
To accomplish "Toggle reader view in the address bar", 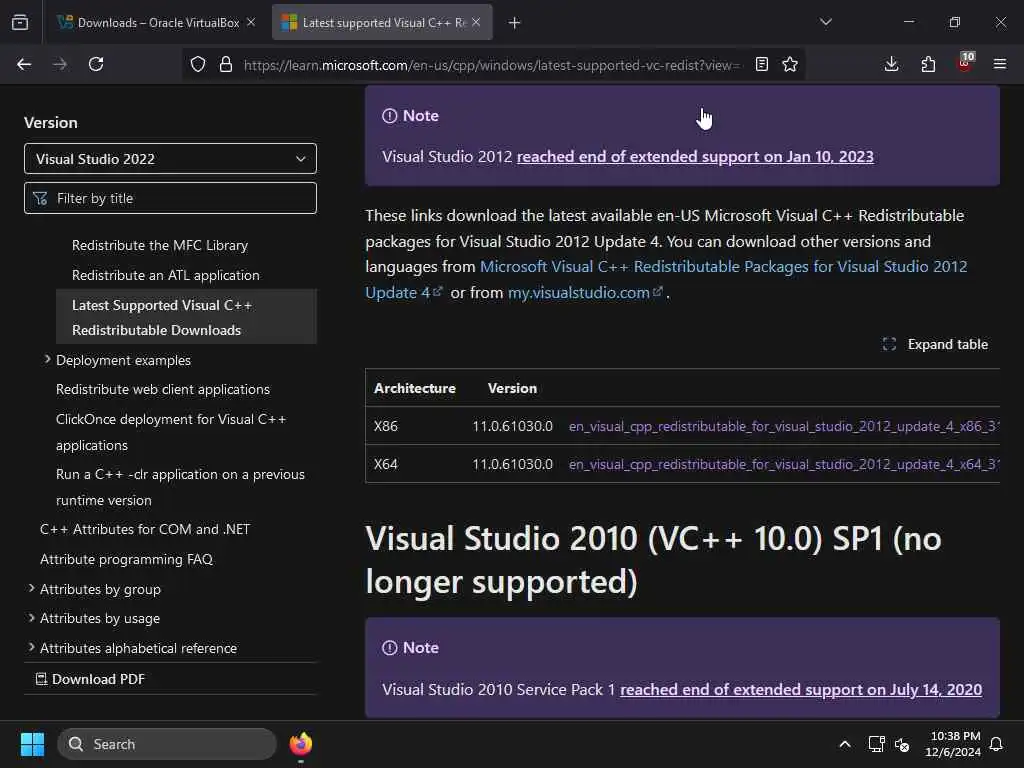I will click(x=762, y=64).
